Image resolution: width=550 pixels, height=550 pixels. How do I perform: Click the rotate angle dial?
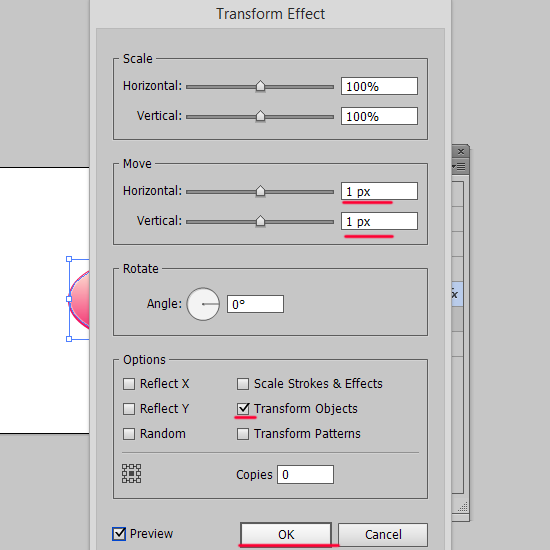[203, 304]
